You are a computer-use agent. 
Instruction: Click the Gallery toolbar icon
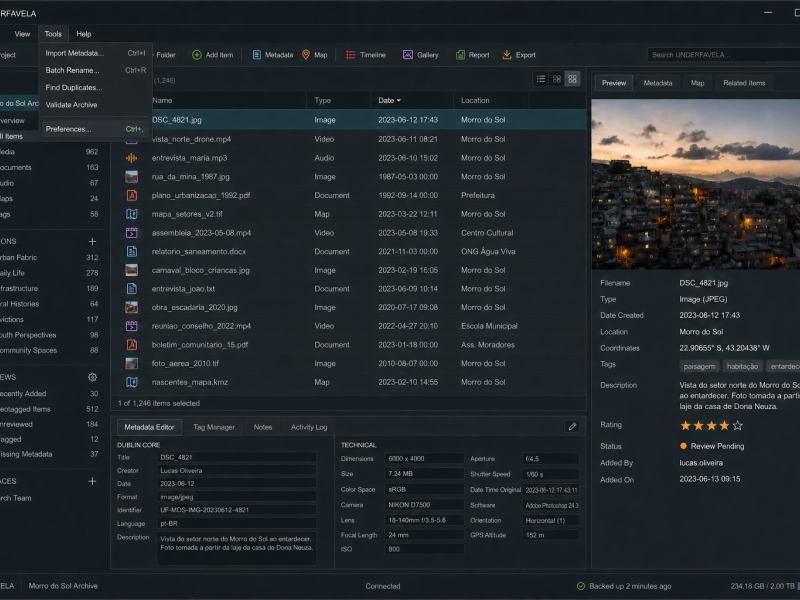[408, 55]
